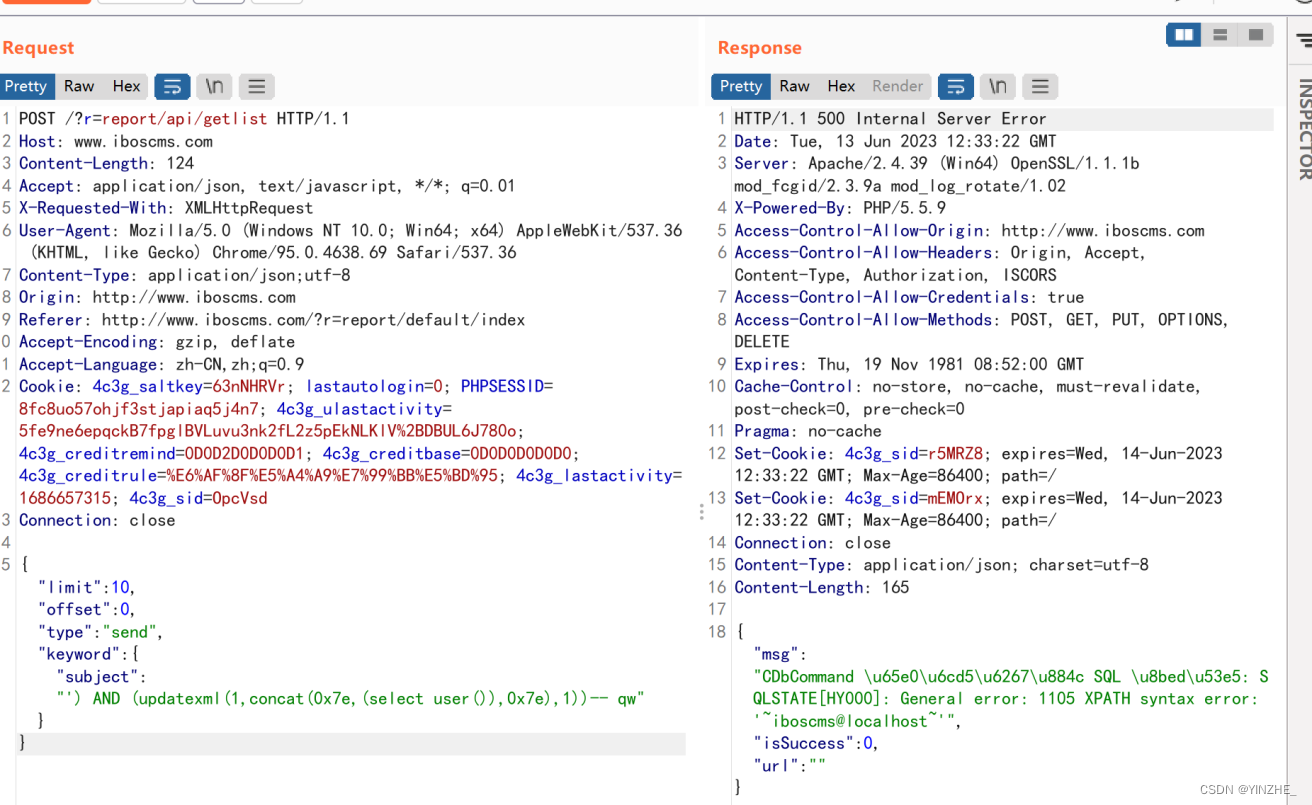The width and height of the screenshot is (1312, 805).
Task: Click the Access-Control-Allow-Credentials: true header
Action: pyautogui.click(x=909, y=297)
